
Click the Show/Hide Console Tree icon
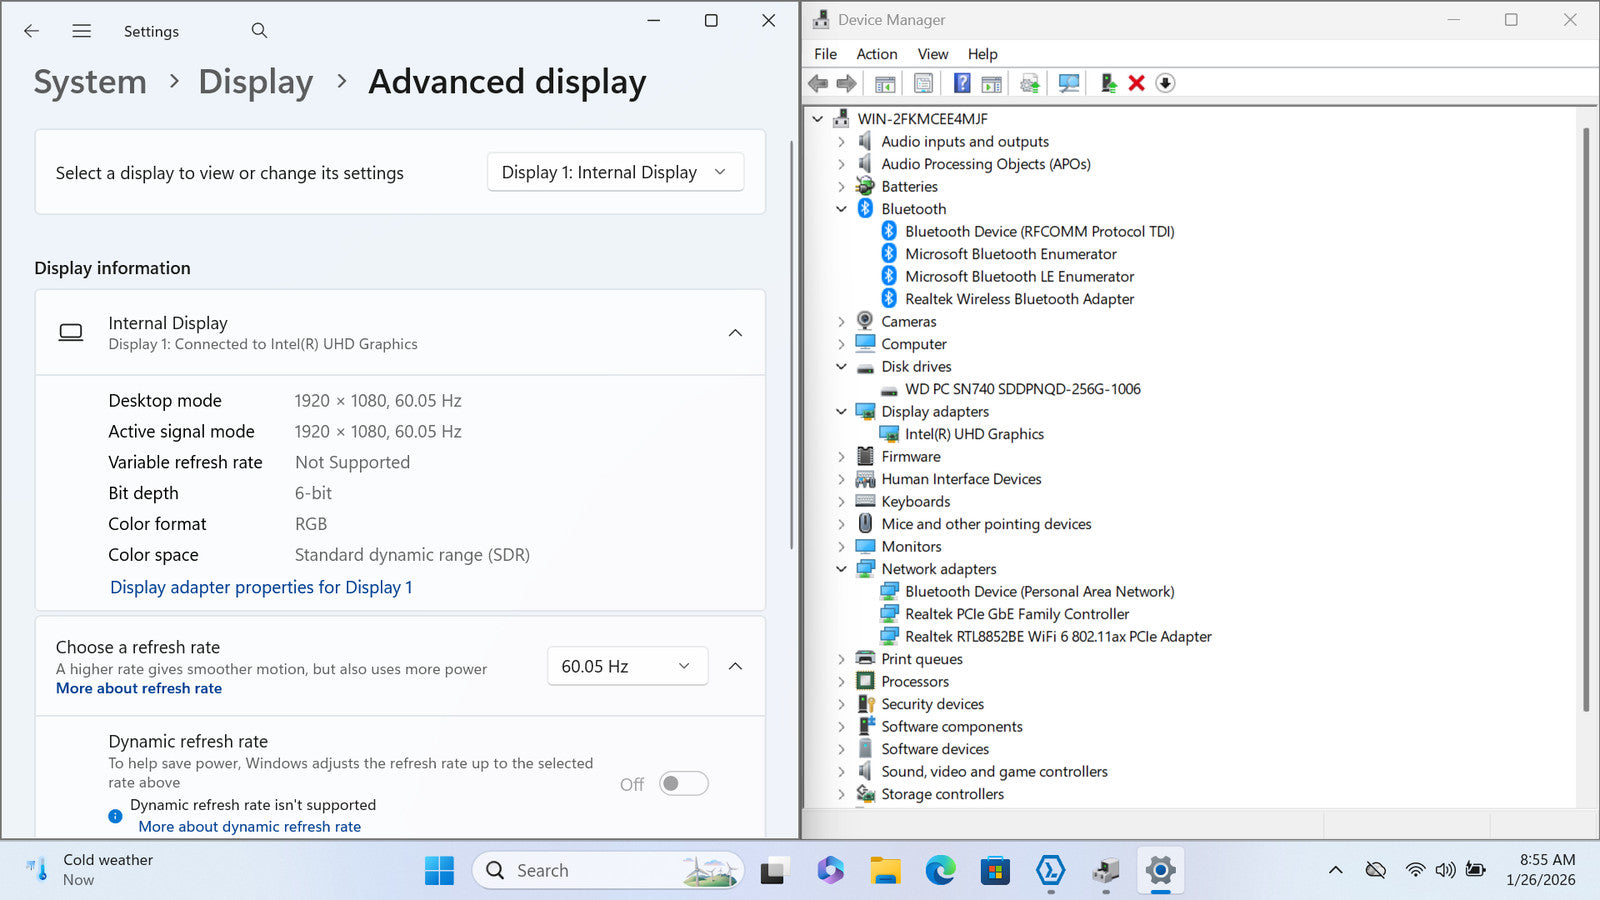point(885,83)
